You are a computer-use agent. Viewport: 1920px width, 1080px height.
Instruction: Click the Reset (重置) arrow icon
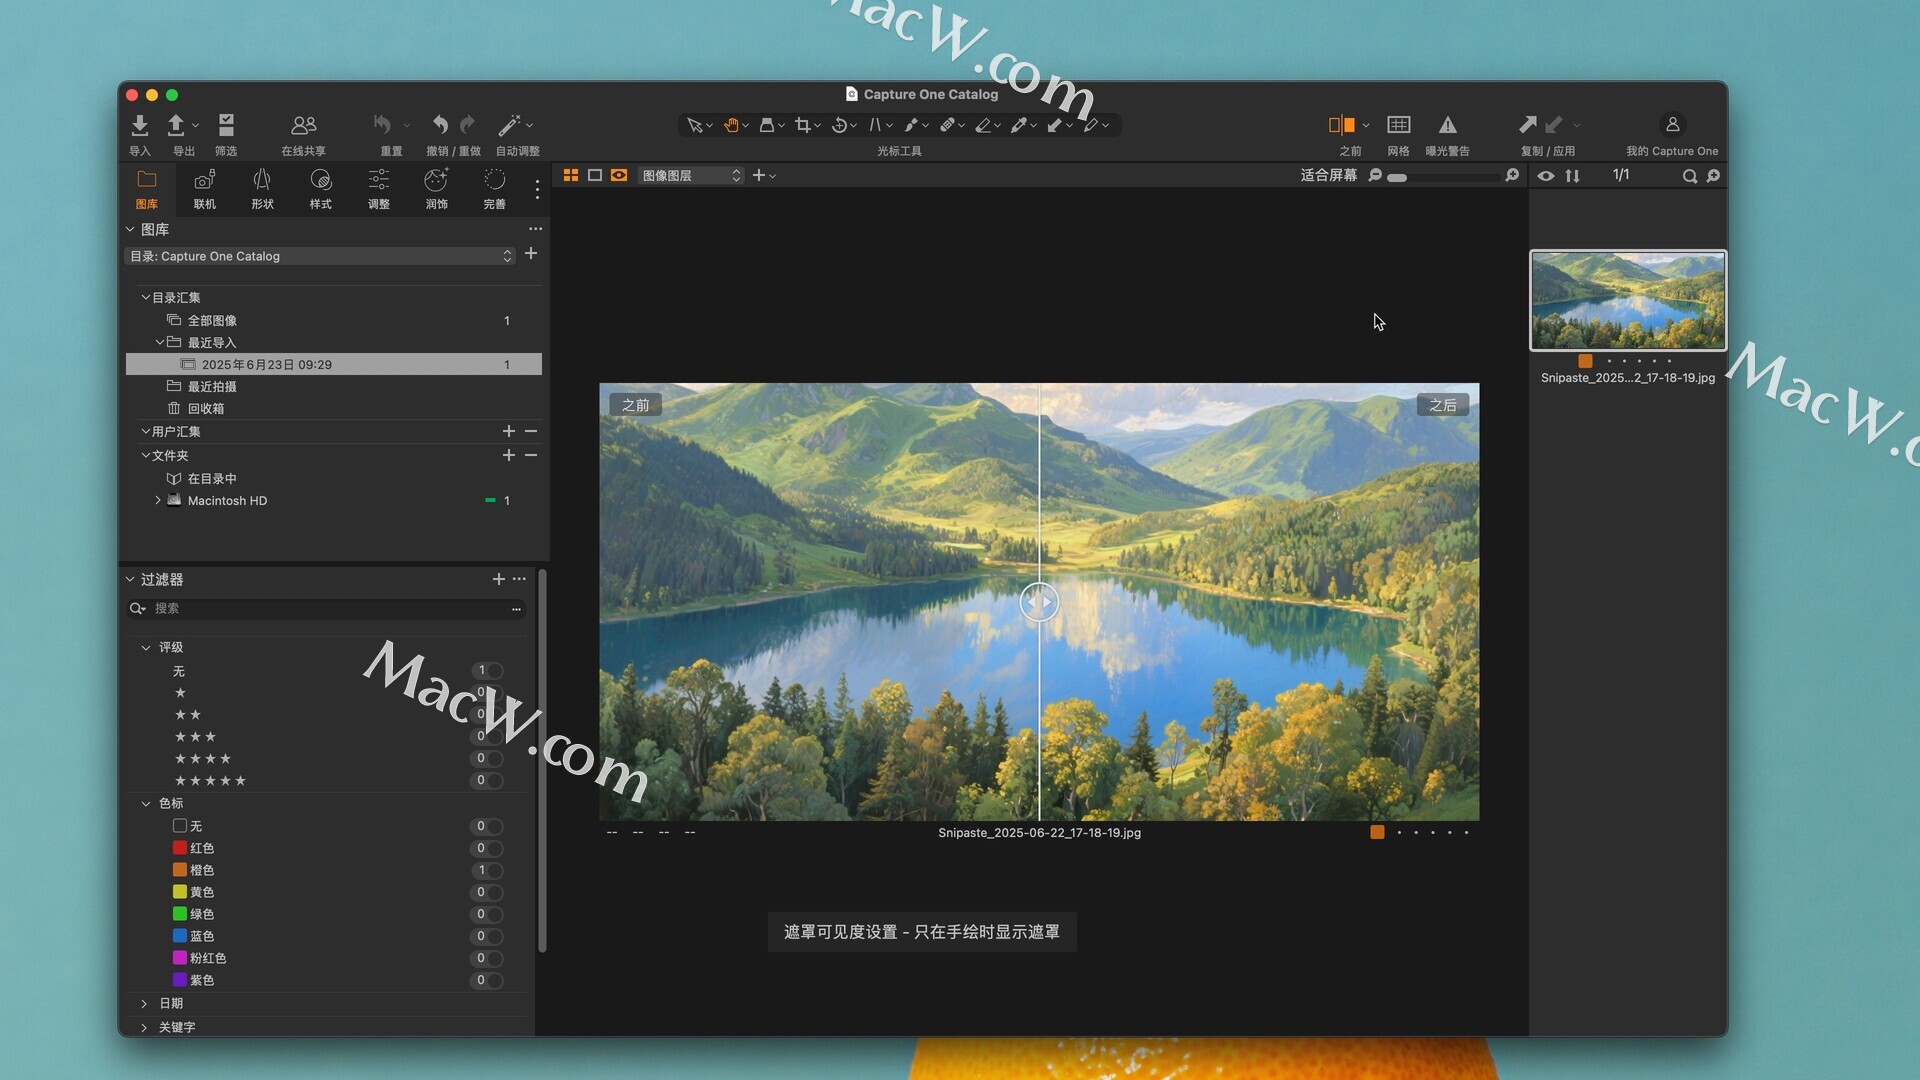(382, 125)
